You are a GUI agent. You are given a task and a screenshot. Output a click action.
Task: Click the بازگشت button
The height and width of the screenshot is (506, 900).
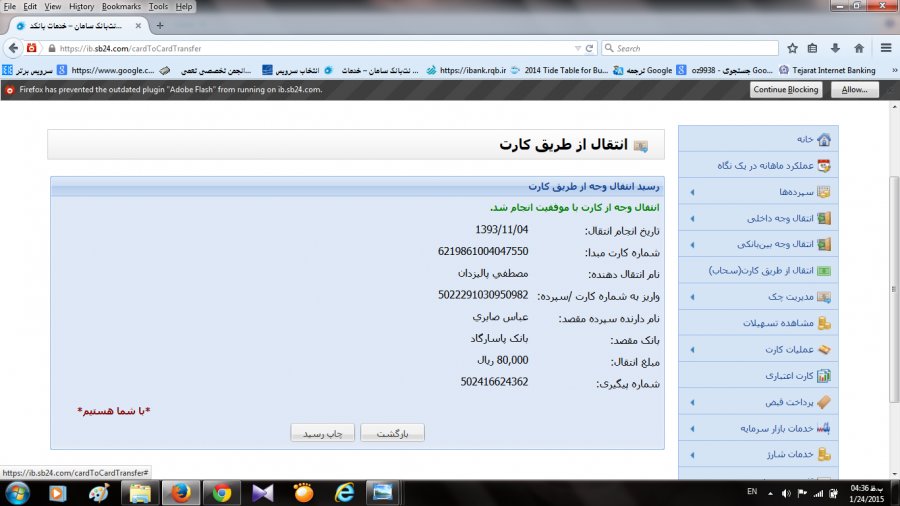pos(392,433)
